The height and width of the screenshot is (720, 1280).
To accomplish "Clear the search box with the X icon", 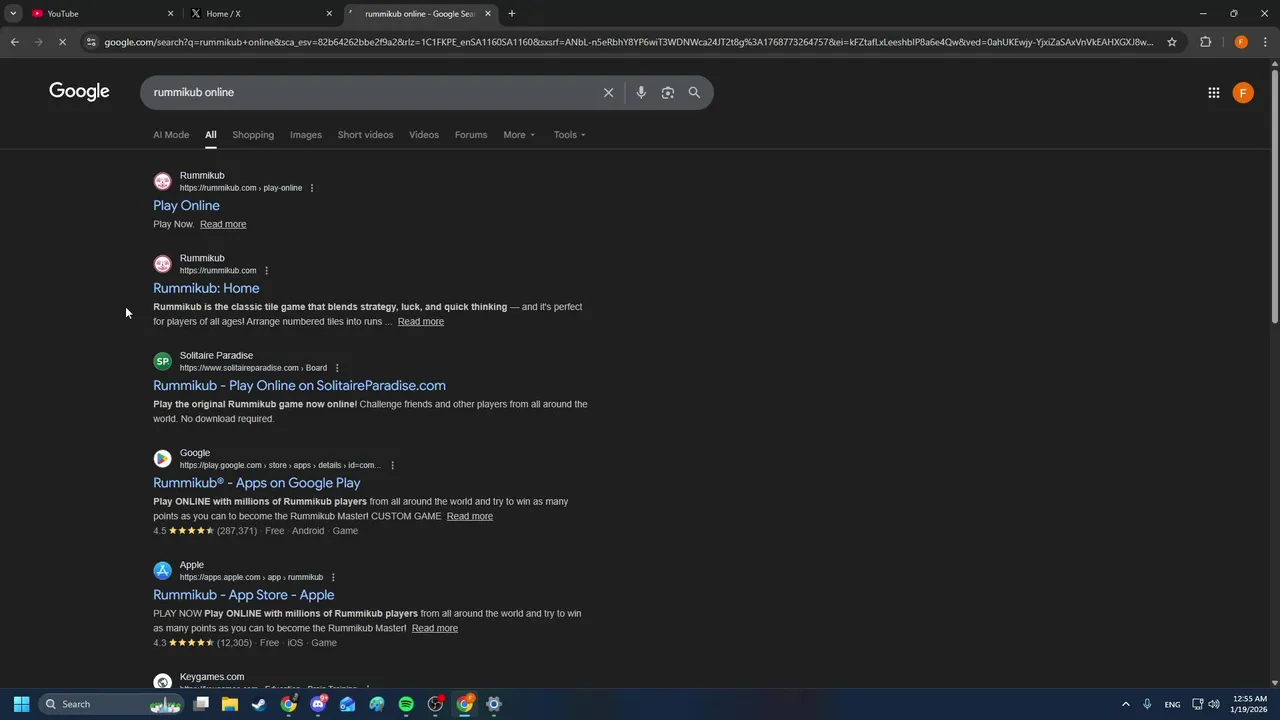I will coord(608,92).
